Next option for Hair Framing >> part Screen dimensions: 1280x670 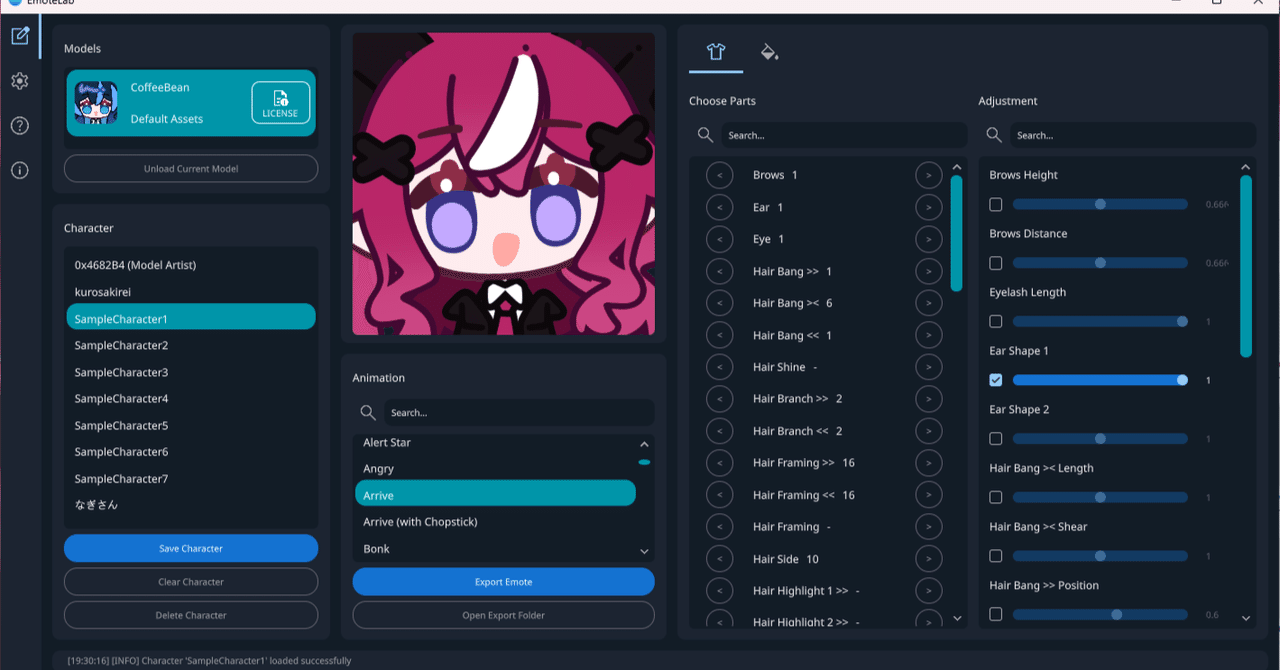(x=928, y=463)
